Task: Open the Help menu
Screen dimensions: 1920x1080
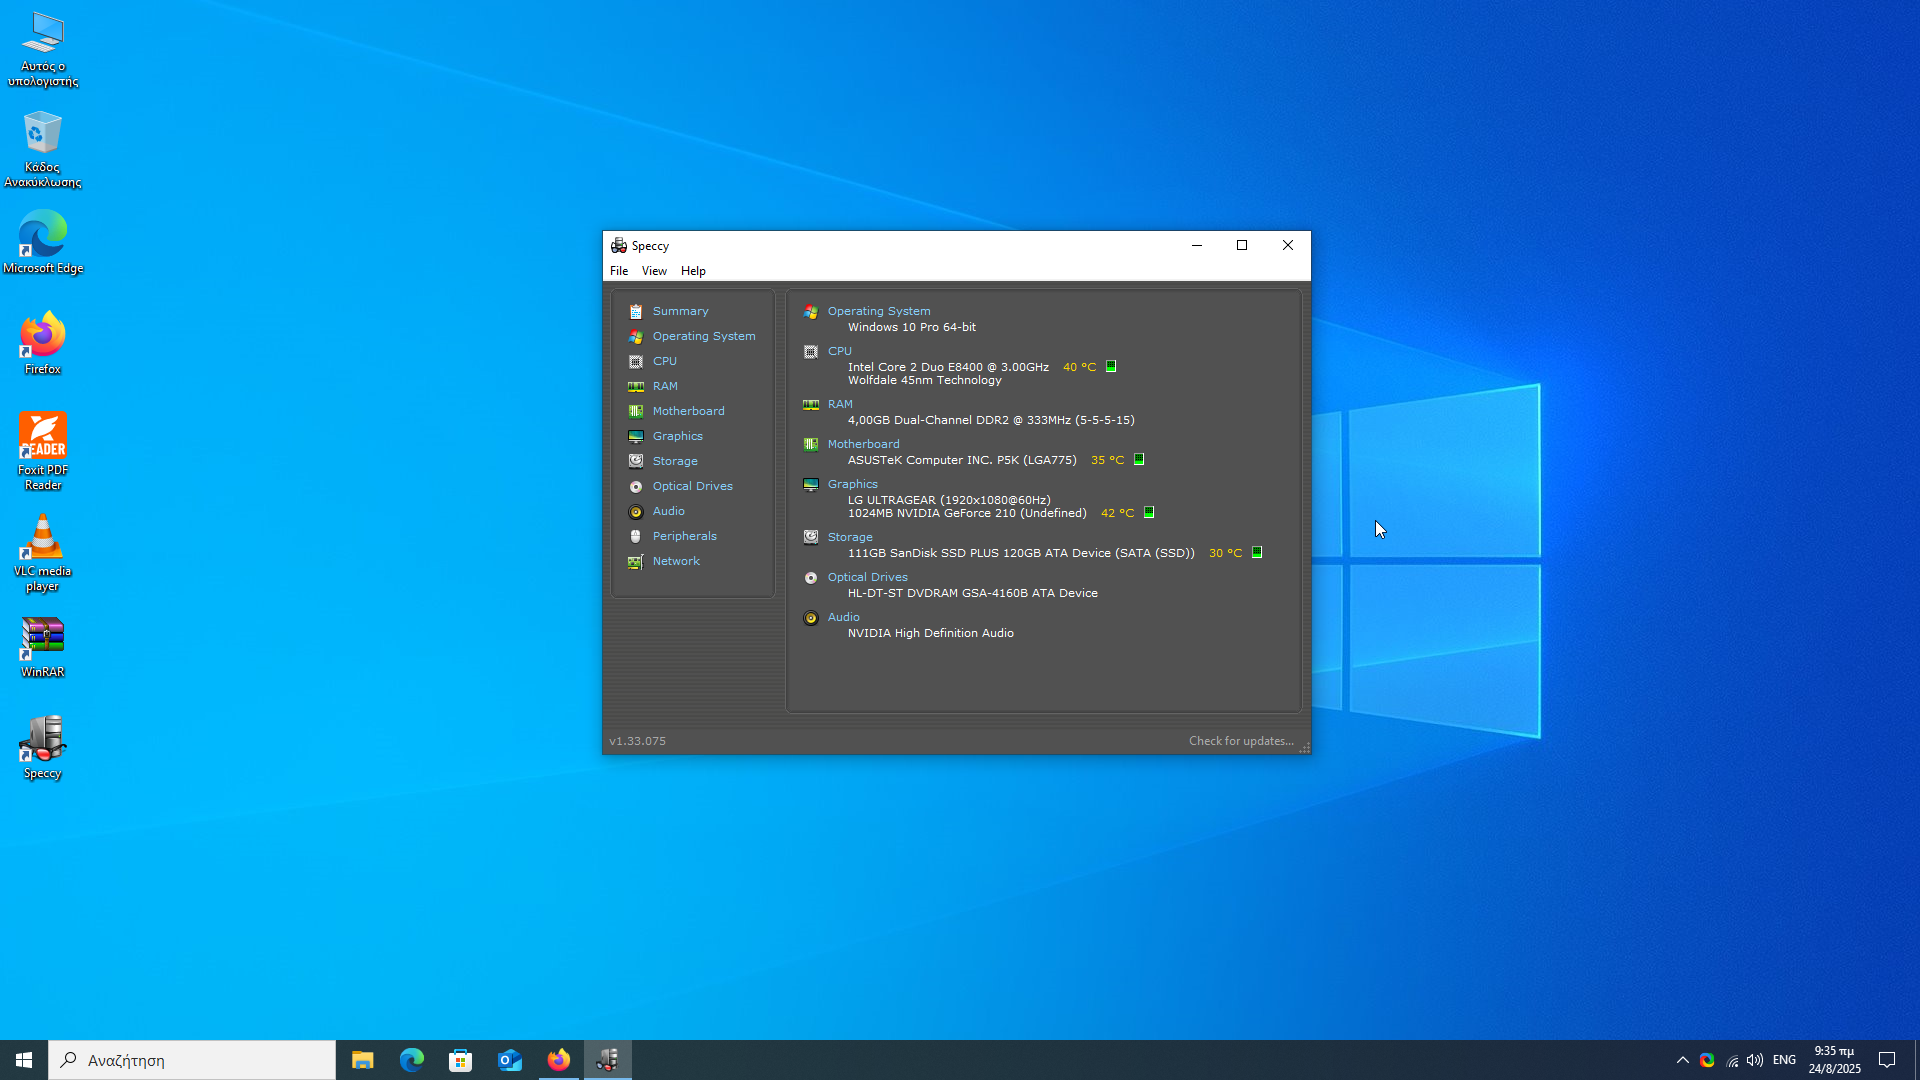Action: tap(693, 271)
